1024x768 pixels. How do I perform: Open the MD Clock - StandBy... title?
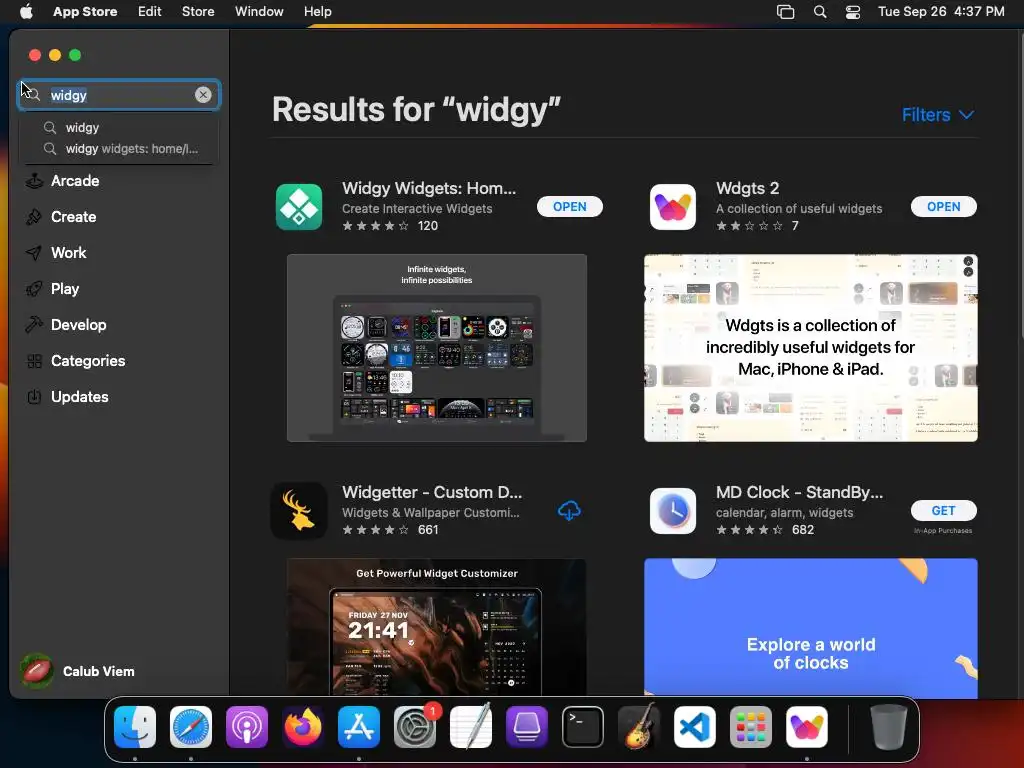(x=799, y=492)
